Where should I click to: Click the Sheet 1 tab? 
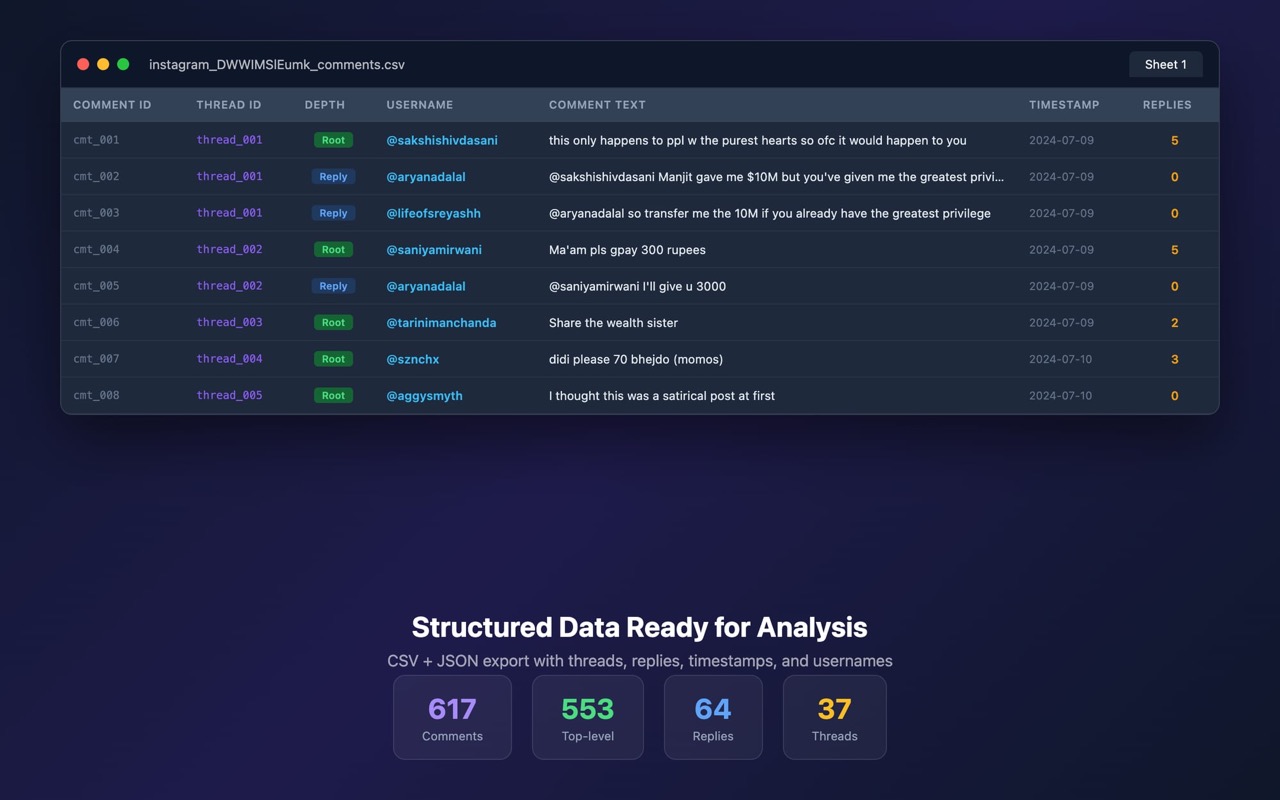point(1165,64)
